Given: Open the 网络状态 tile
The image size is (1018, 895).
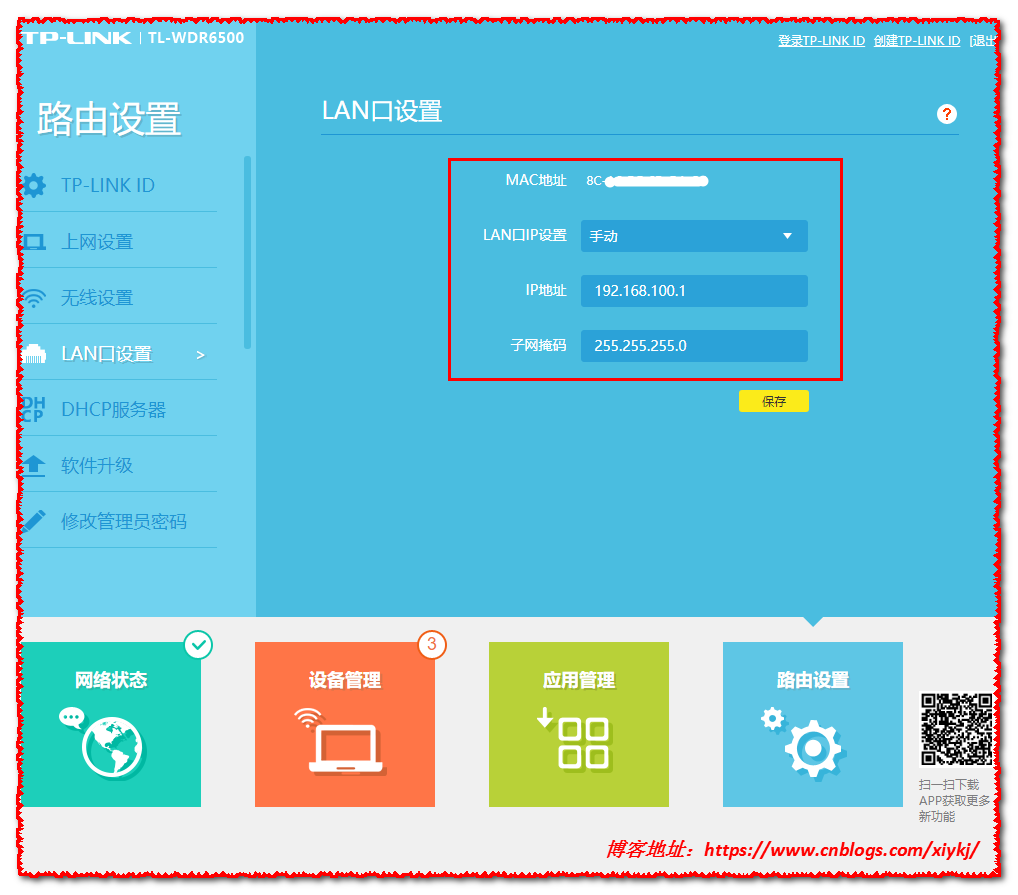Looking at the screenshot, I should pyautogui.click(x=111, y=724).
